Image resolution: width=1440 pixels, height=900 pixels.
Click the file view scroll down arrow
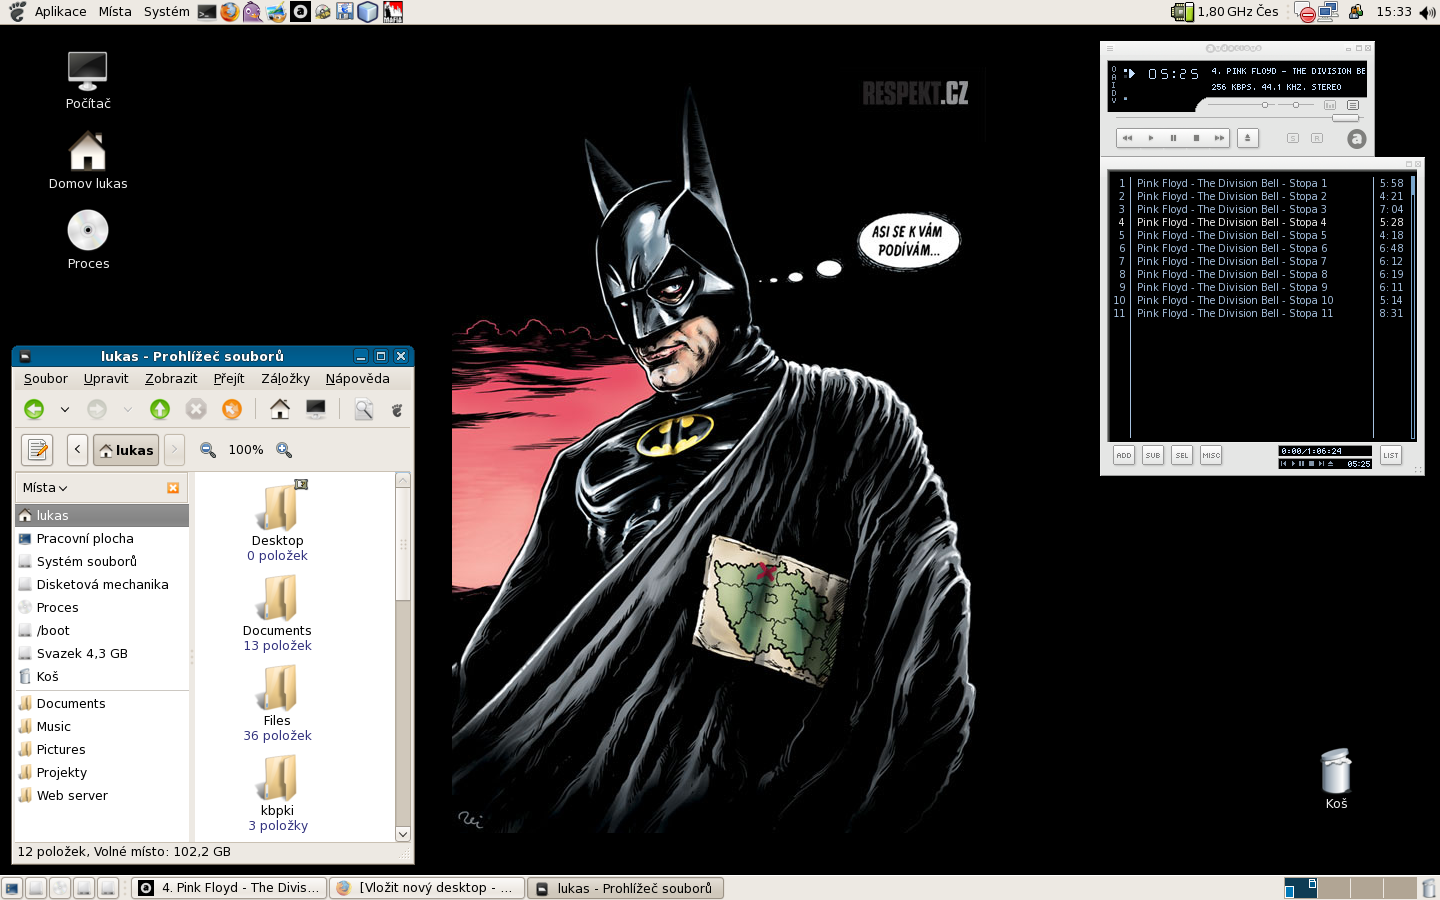coord(403,834)
